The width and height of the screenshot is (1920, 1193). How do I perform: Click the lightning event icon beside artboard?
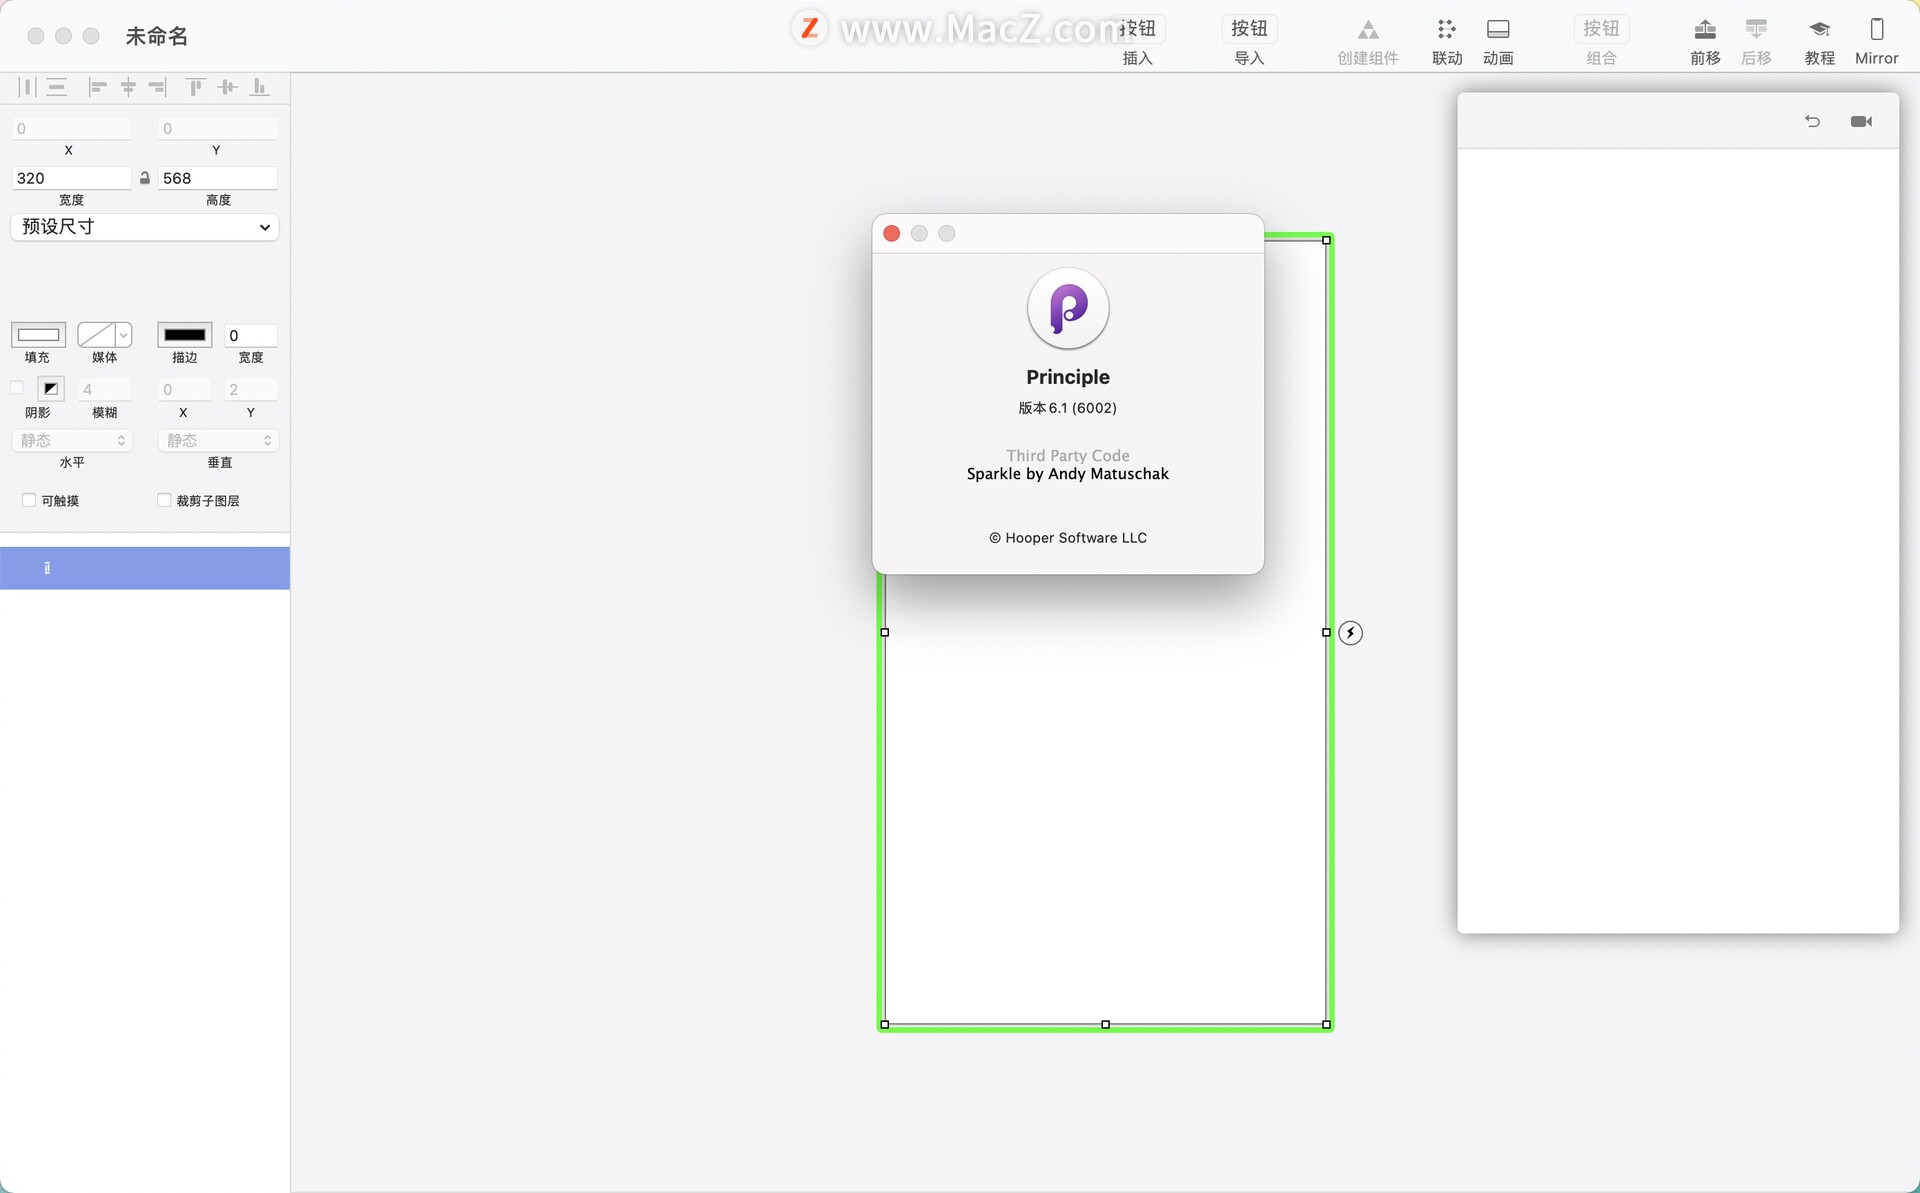pos(1351,632)
